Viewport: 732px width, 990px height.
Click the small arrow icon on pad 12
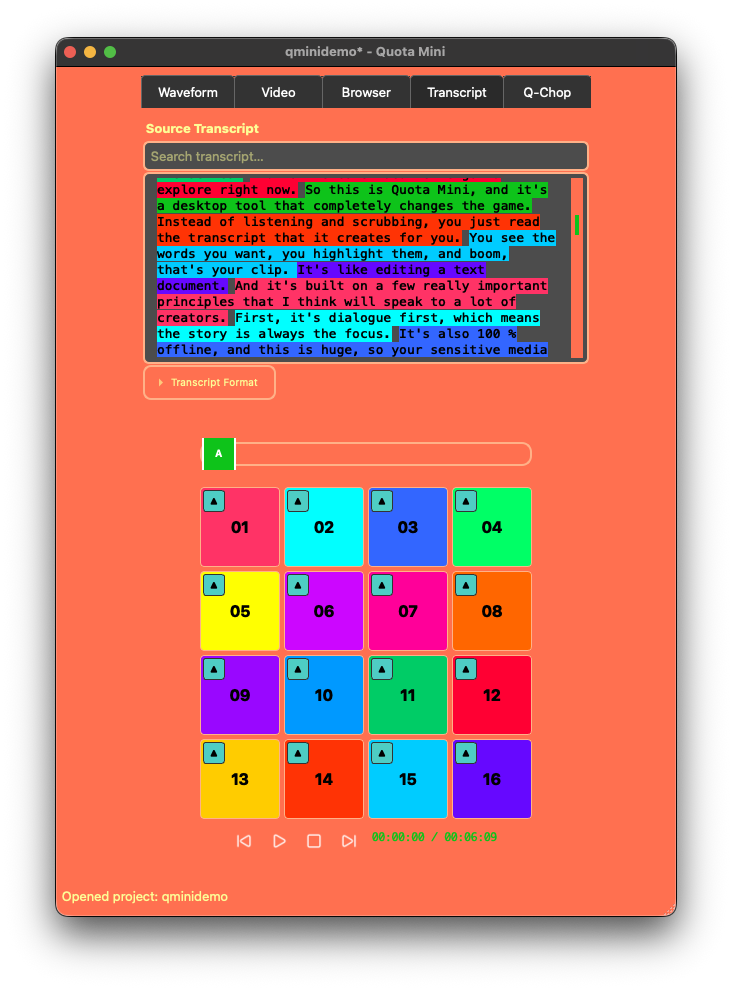click(466, 669)
